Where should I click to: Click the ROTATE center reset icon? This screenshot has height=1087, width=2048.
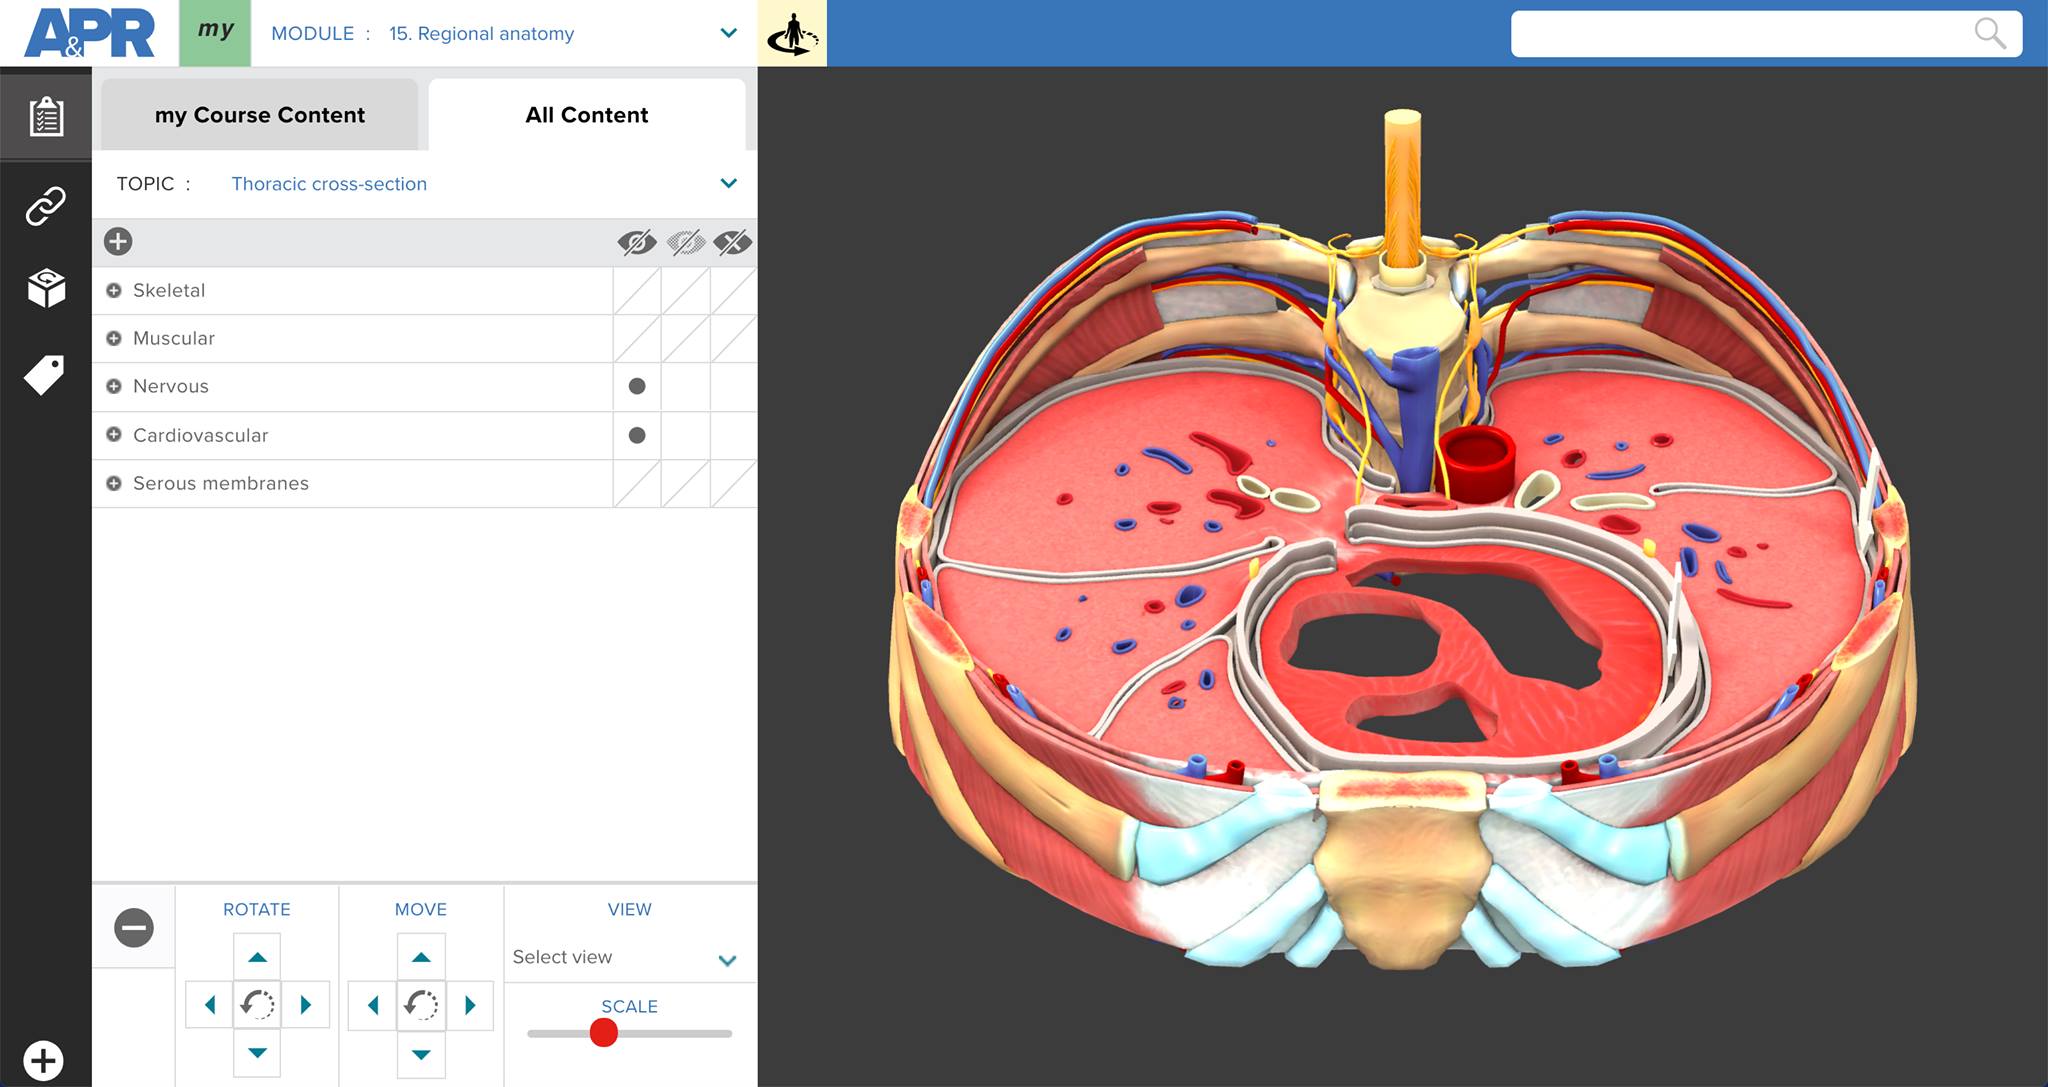257,1005
